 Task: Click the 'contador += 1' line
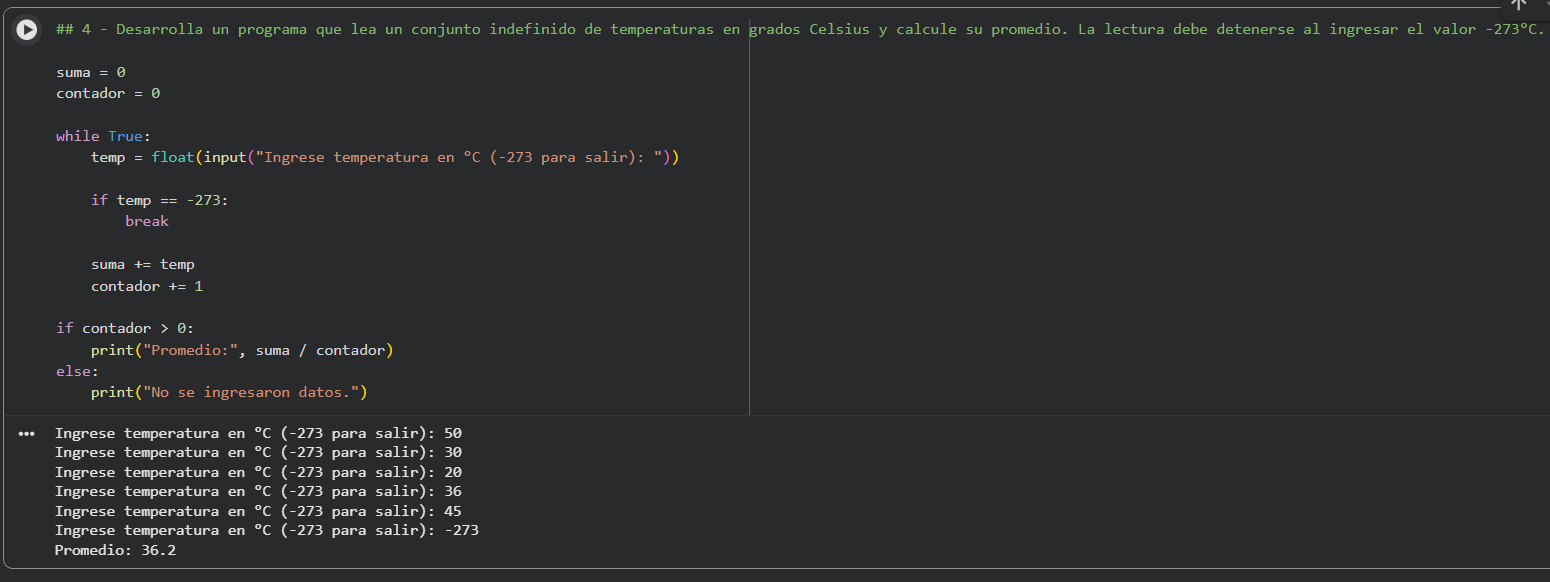click(x=147, y=286)
